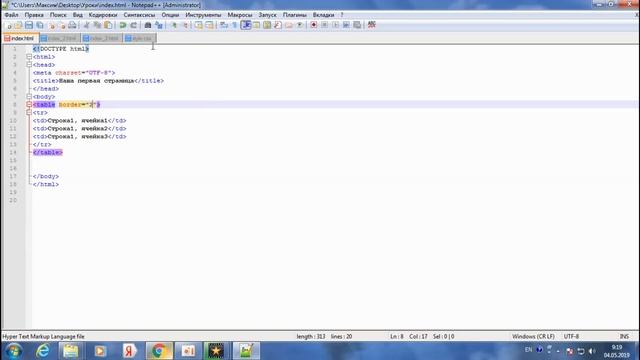Collapse the head fold marker on line 3

pos(29,64)
